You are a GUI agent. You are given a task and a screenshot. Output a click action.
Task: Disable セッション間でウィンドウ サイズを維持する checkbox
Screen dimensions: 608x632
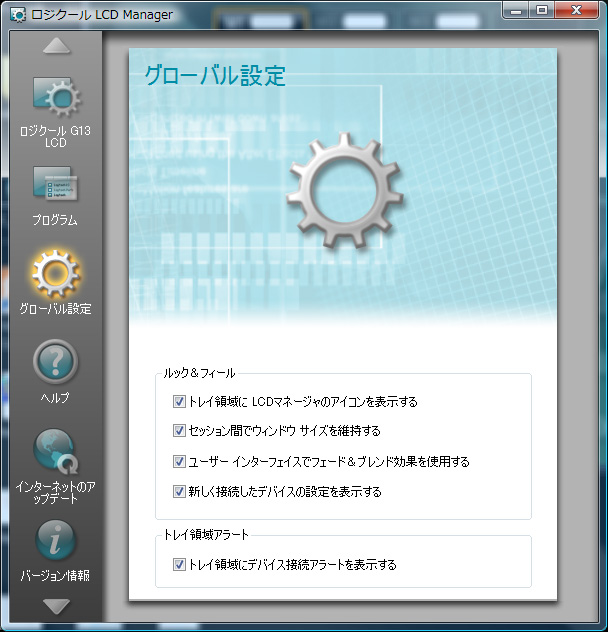click(180, 431)
